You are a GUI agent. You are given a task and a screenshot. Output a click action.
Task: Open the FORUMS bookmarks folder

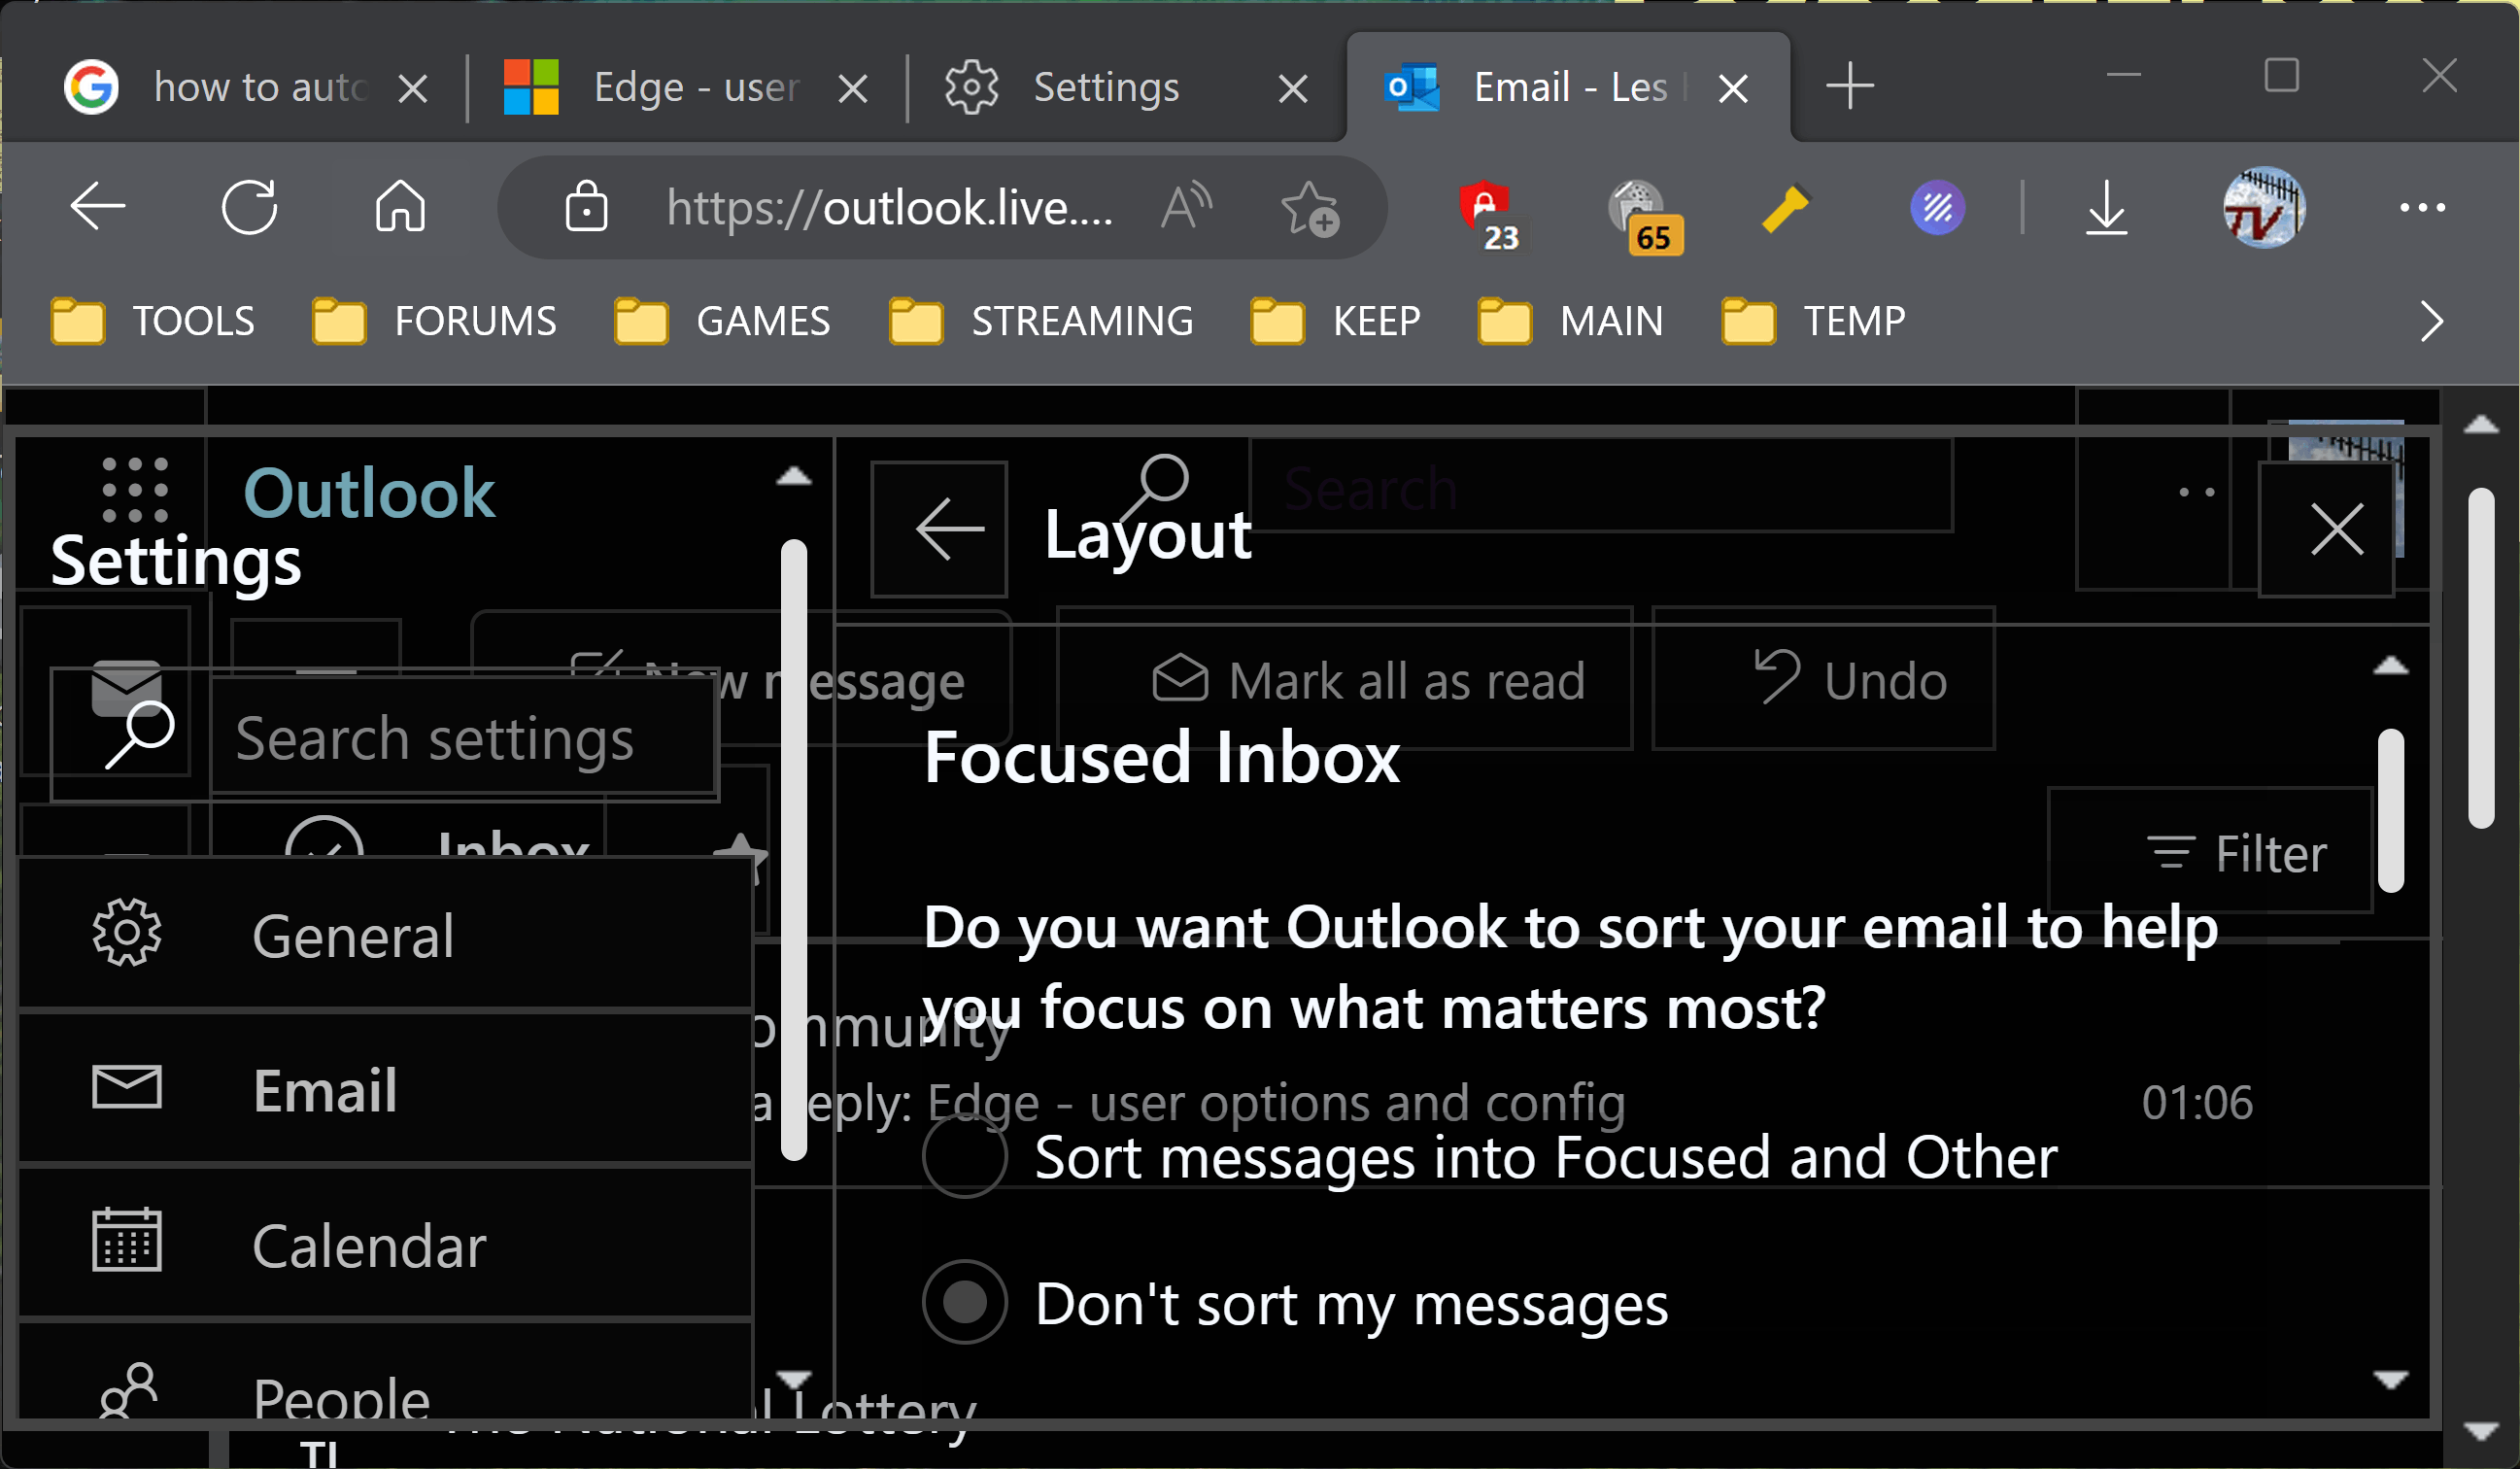coord(434,321)
